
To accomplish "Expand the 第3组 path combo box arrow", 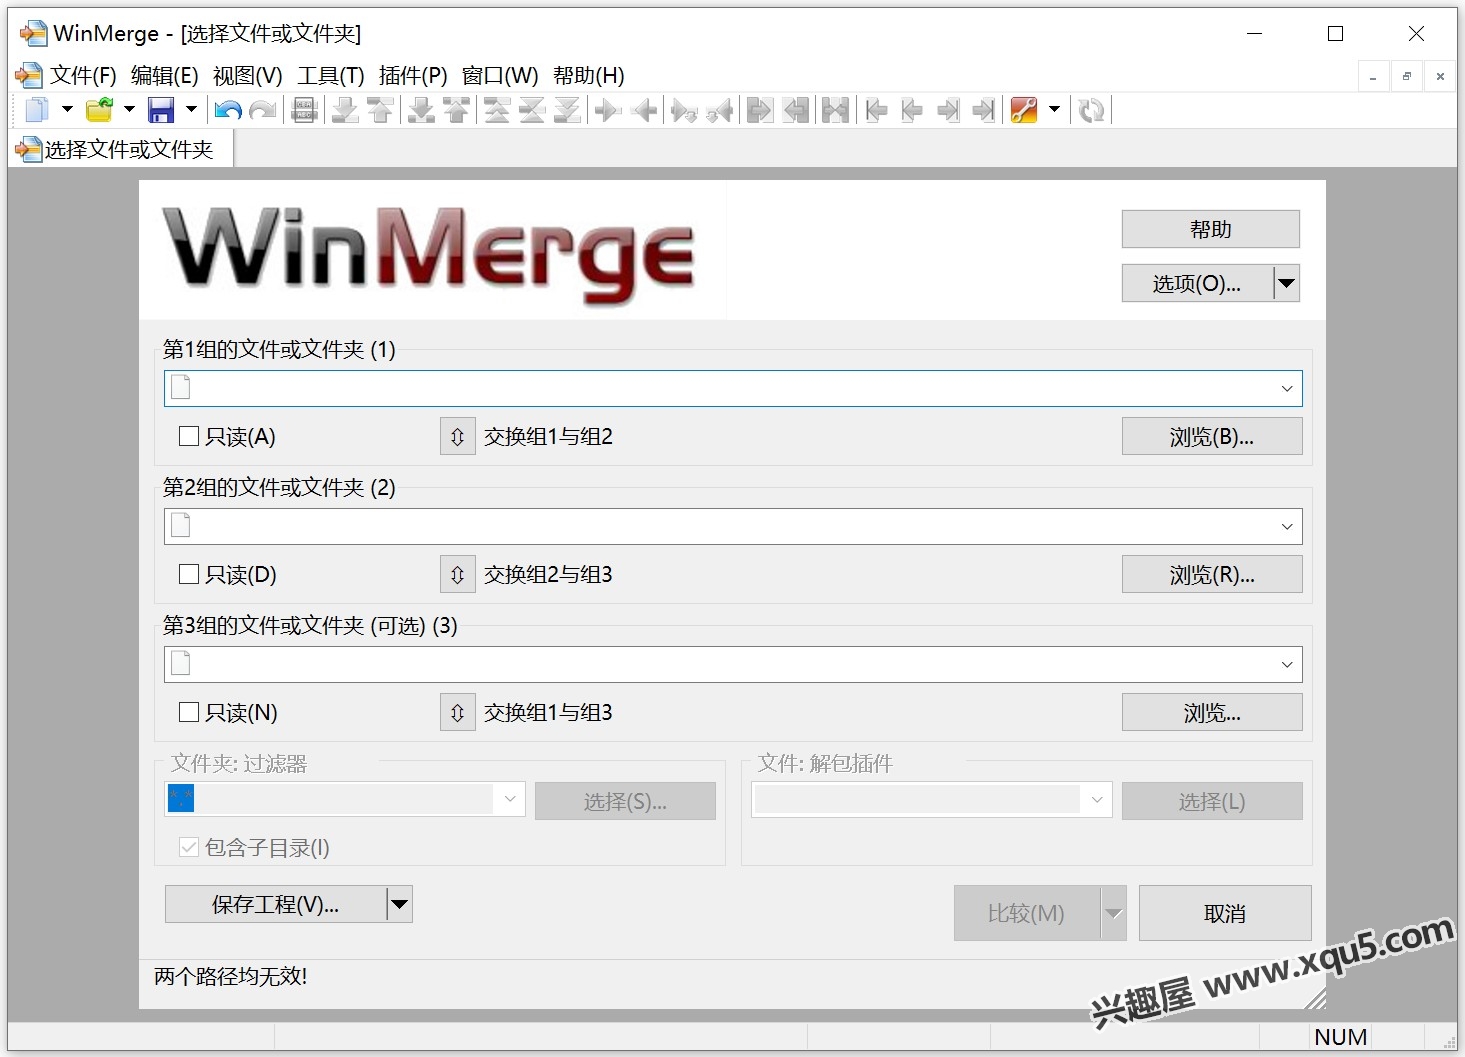I will [x=1287, y=664].
